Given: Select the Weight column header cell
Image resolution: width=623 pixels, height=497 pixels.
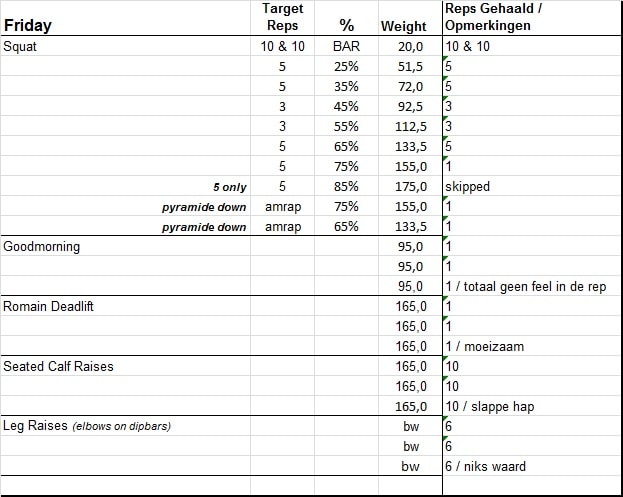Looking at the screenshot, I should coord(403,26).
